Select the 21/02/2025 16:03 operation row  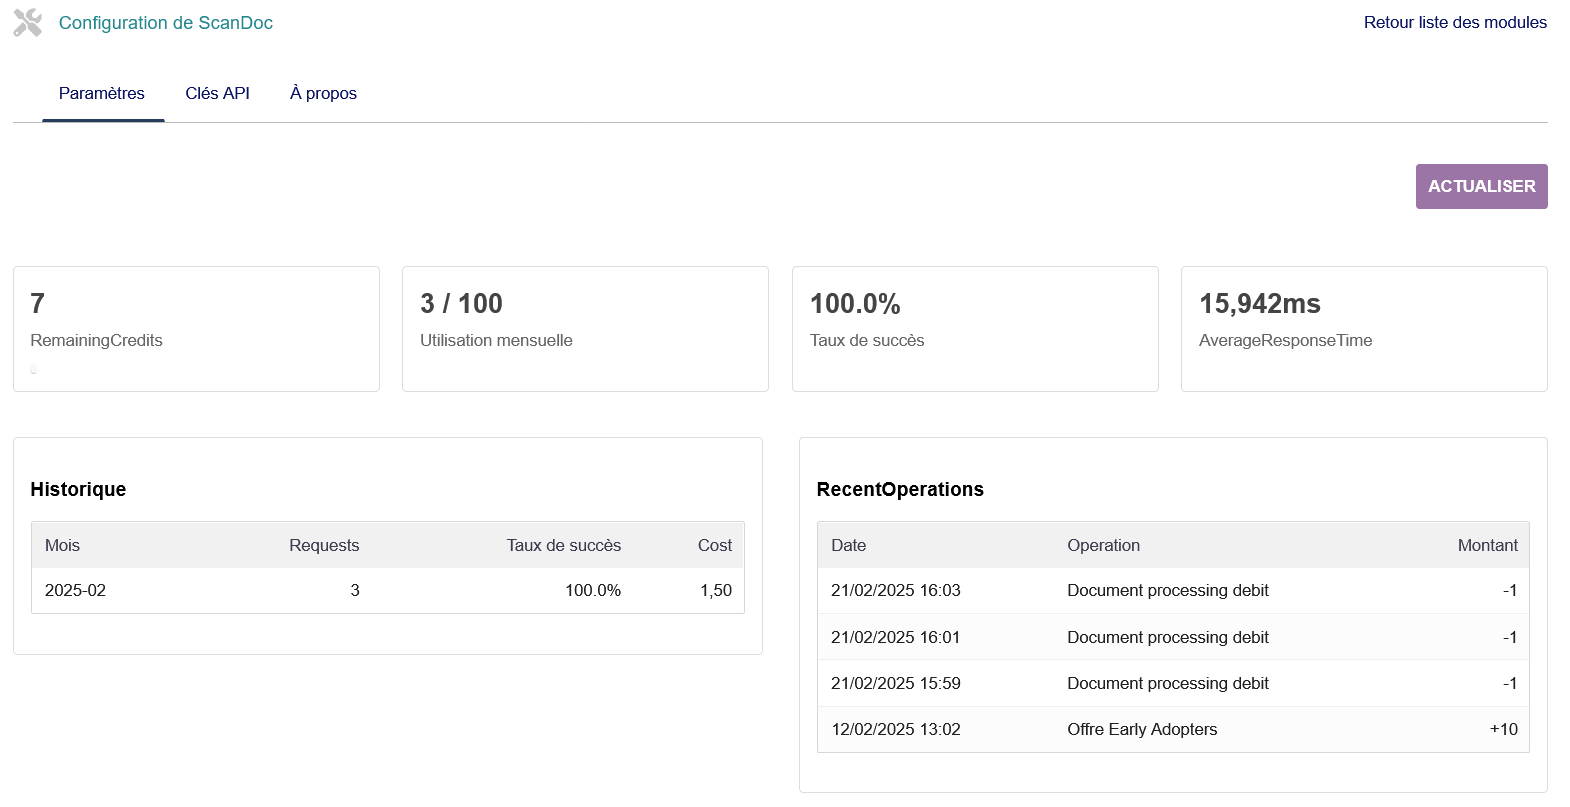click(1173, 590)
